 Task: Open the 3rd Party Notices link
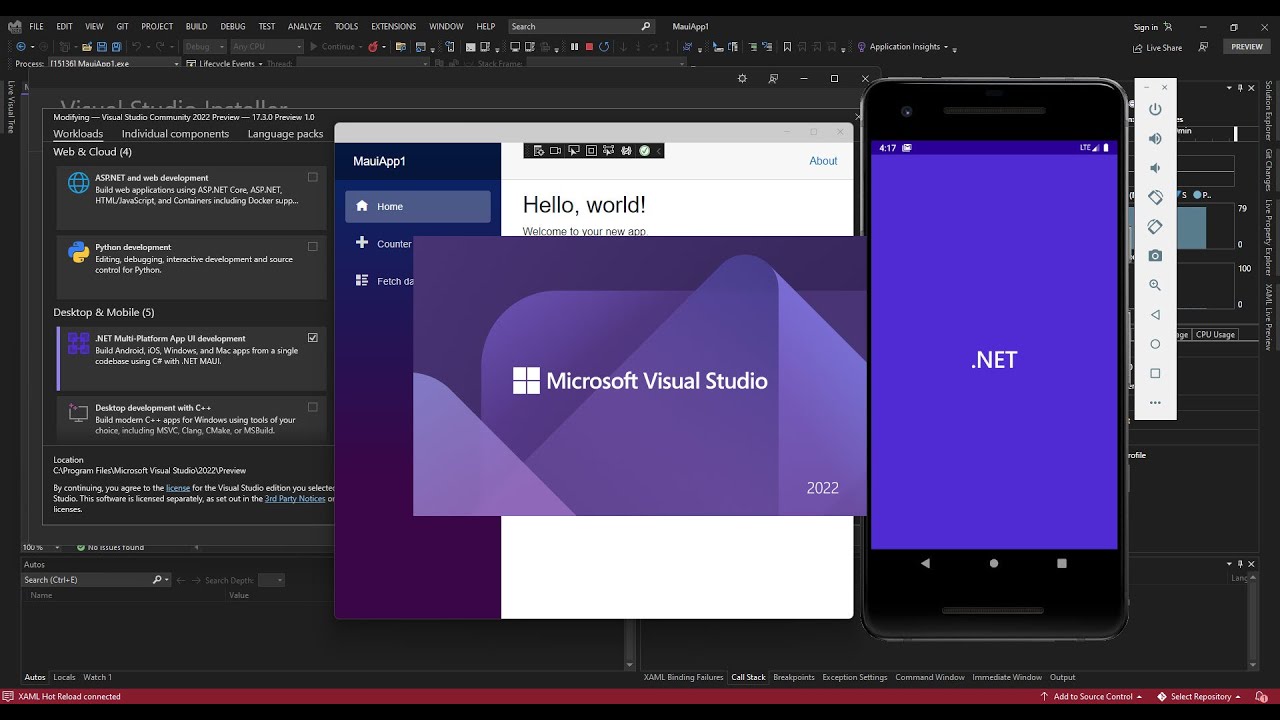point(295,498)
